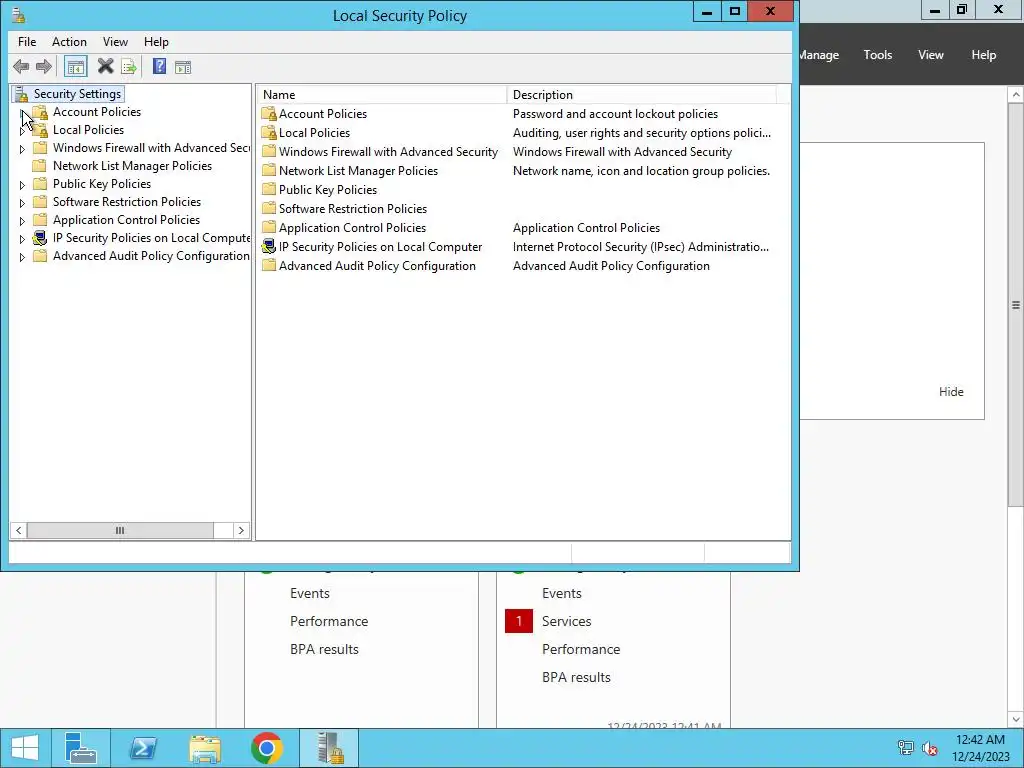Select Local Policies label in tree

[x=88, y=130]
